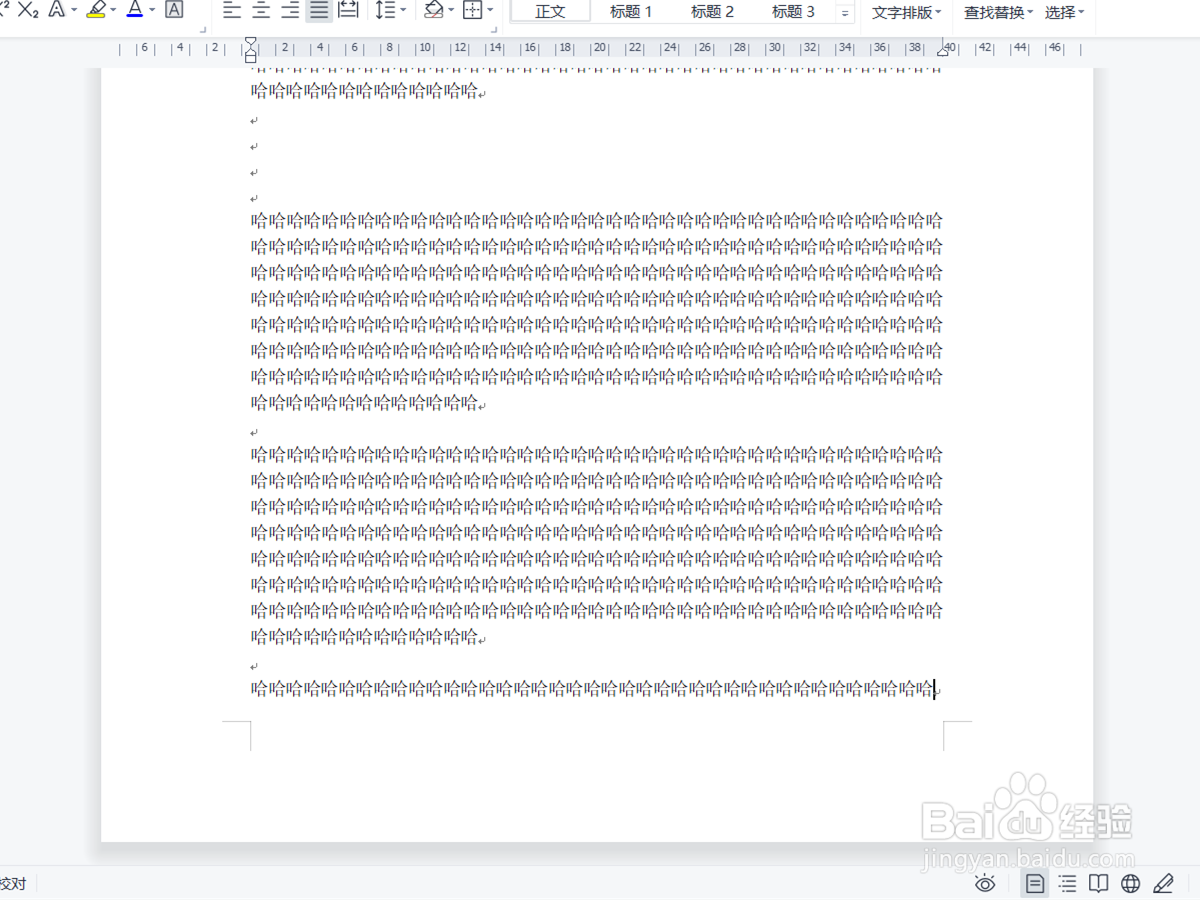Open the text effects A icon

pos(57,10)
